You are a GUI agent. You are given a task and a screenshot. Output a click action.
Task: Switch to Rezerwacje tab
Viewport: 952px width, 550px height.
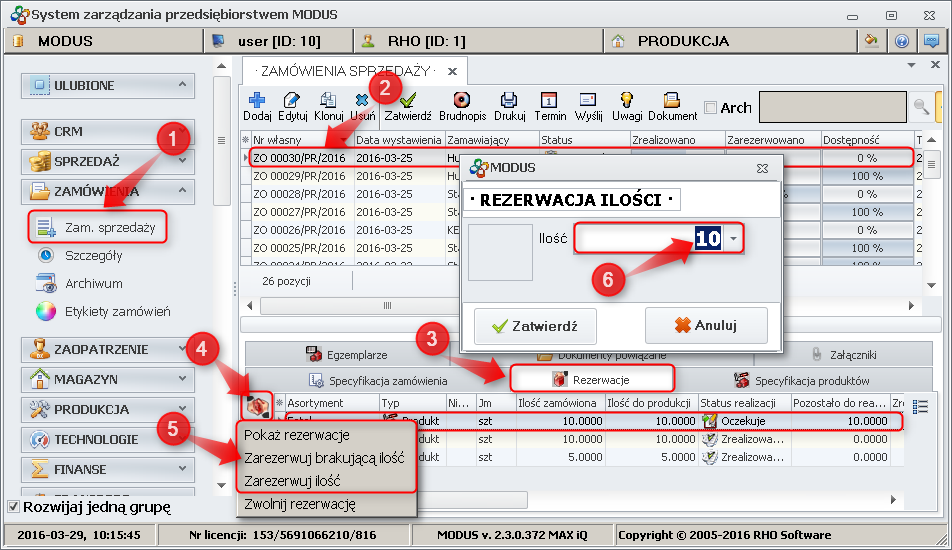(592, 380)
